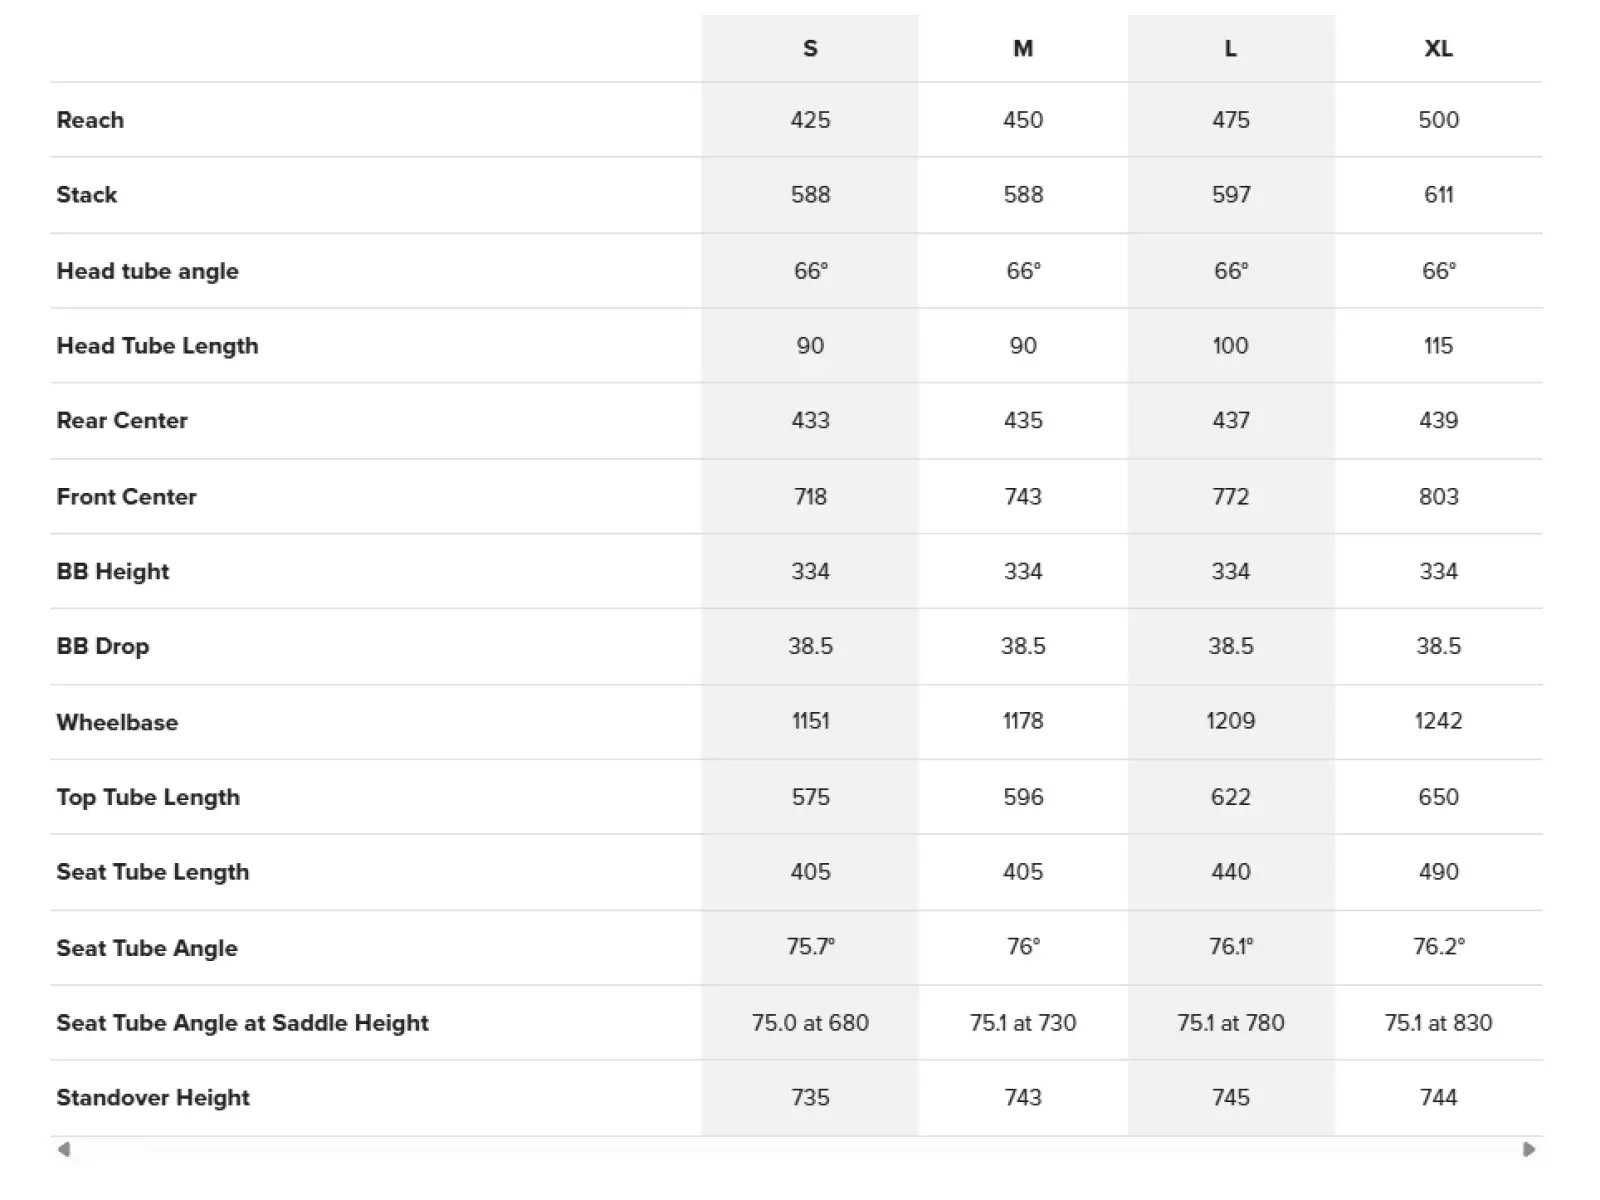This screenshot has height=1200, width=1600.
Task: Click the Head tube angle row label
Action: [x=147, y=271]
